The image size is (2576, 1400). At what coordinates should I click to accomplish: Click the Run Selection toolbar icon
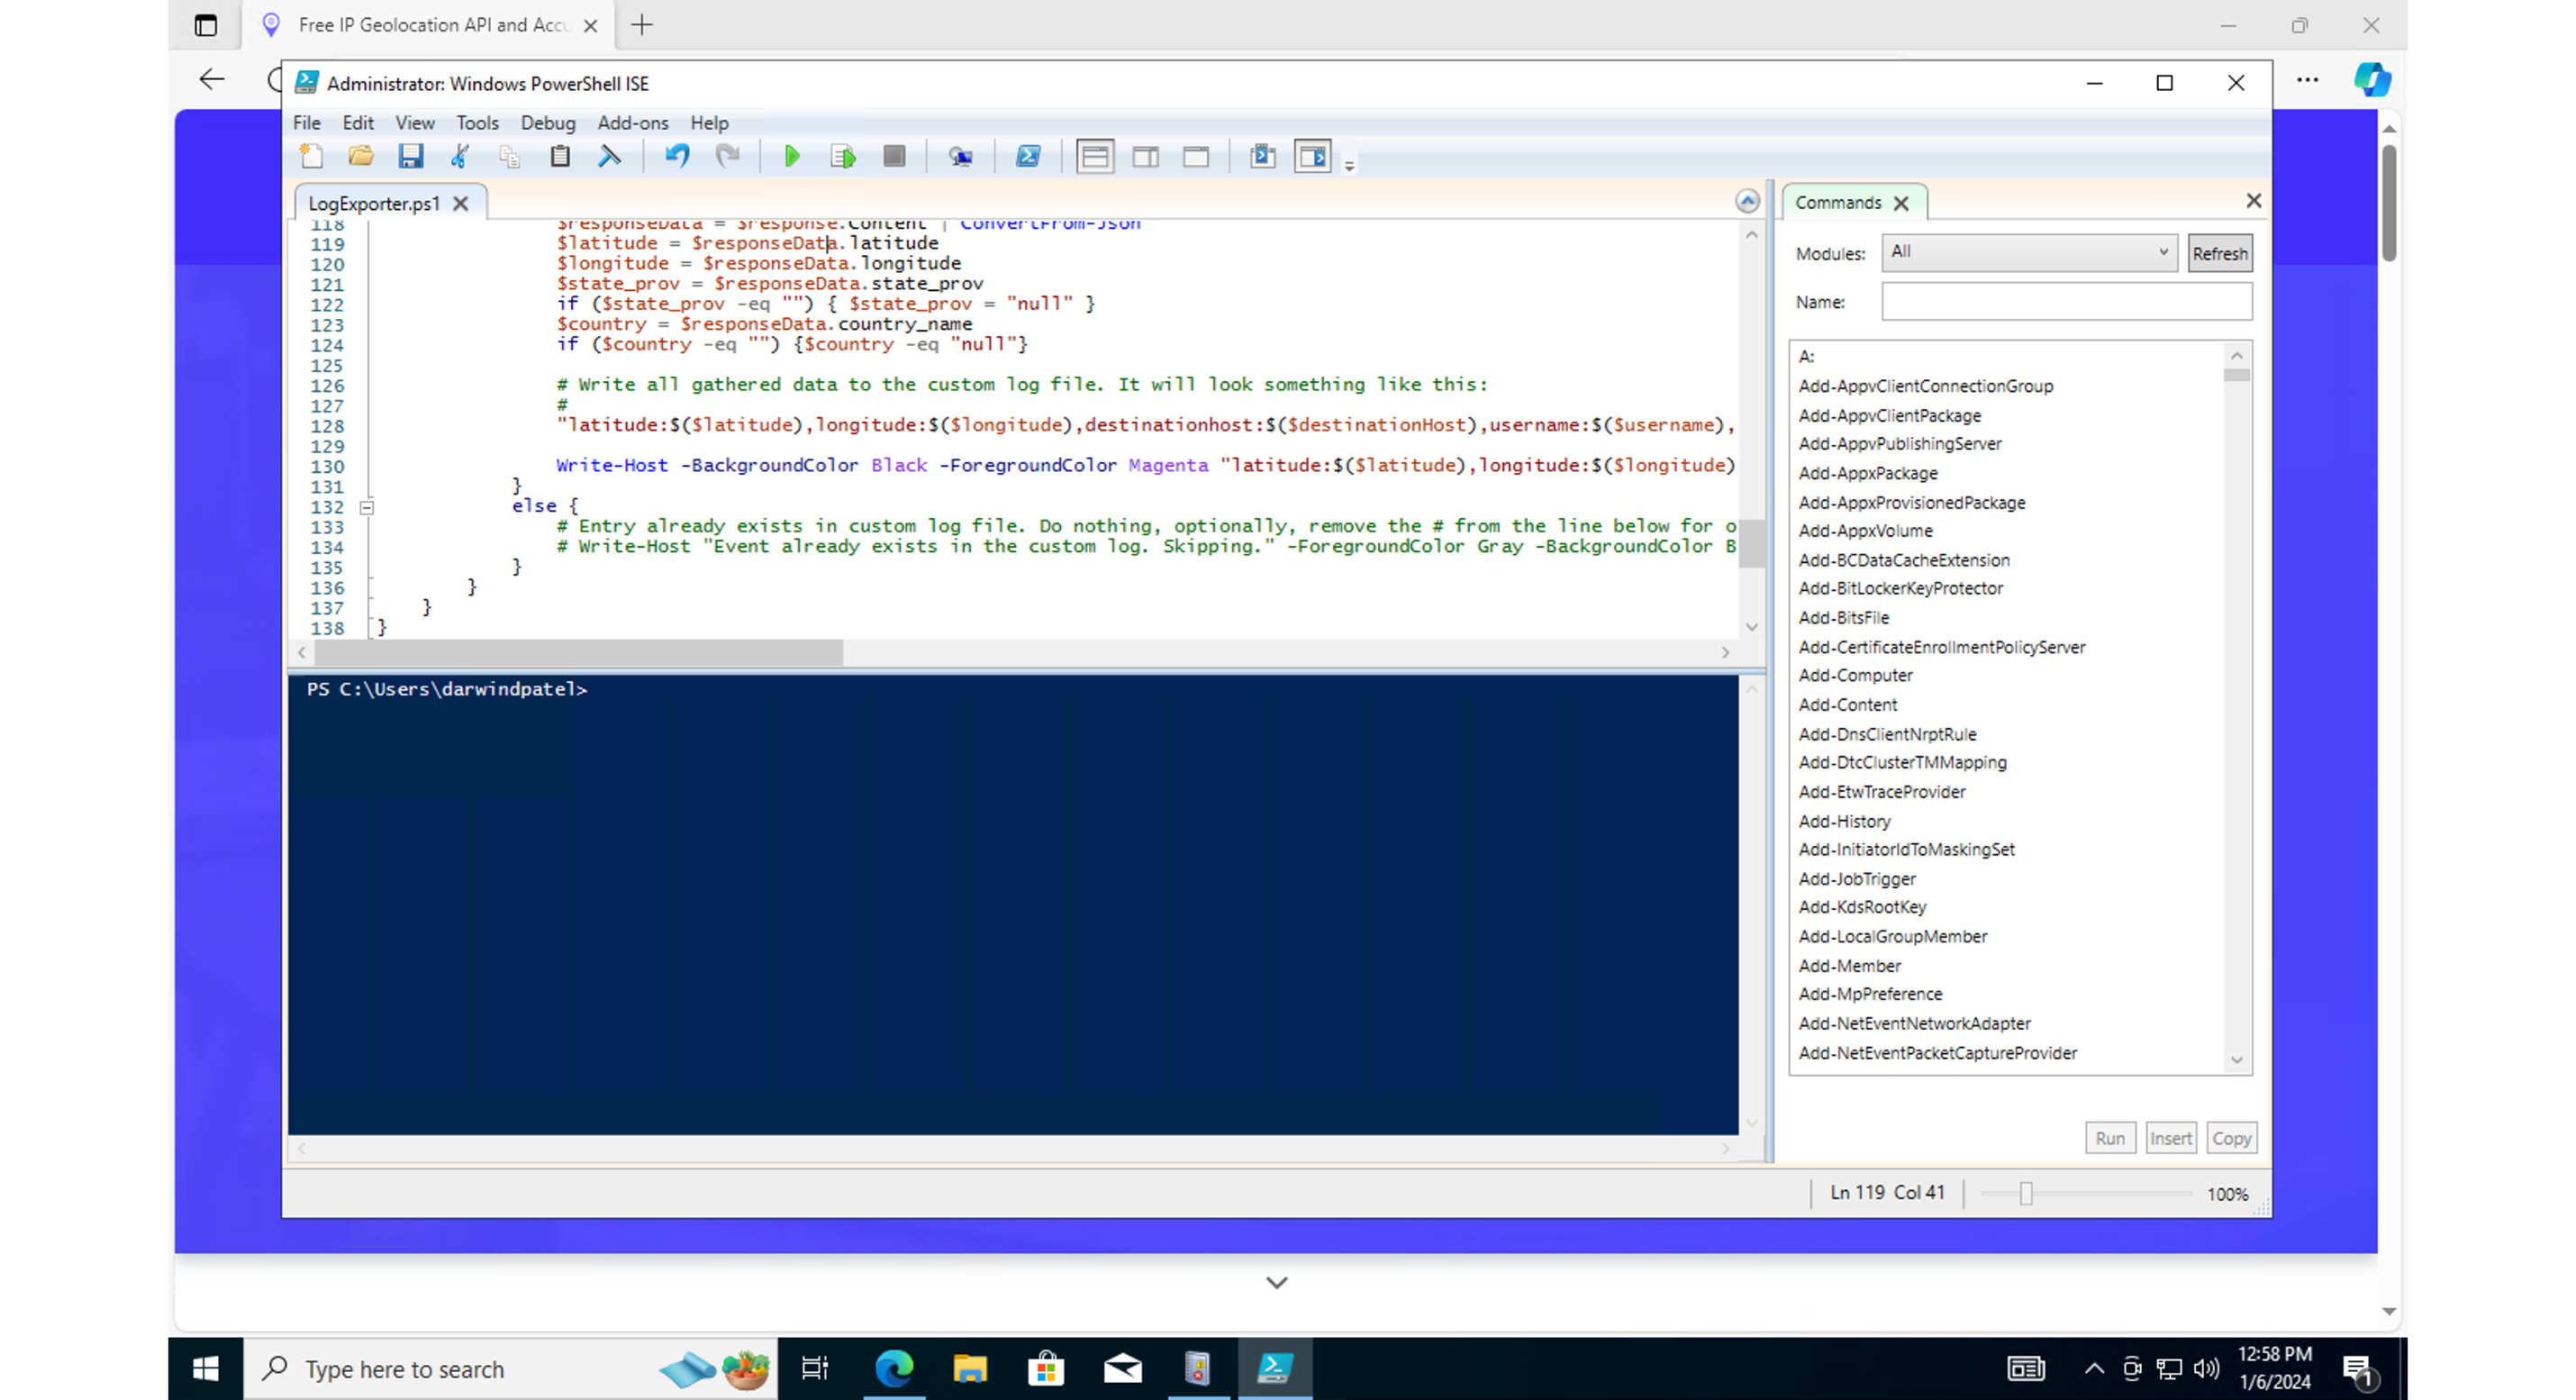click(x=842, y=156)
